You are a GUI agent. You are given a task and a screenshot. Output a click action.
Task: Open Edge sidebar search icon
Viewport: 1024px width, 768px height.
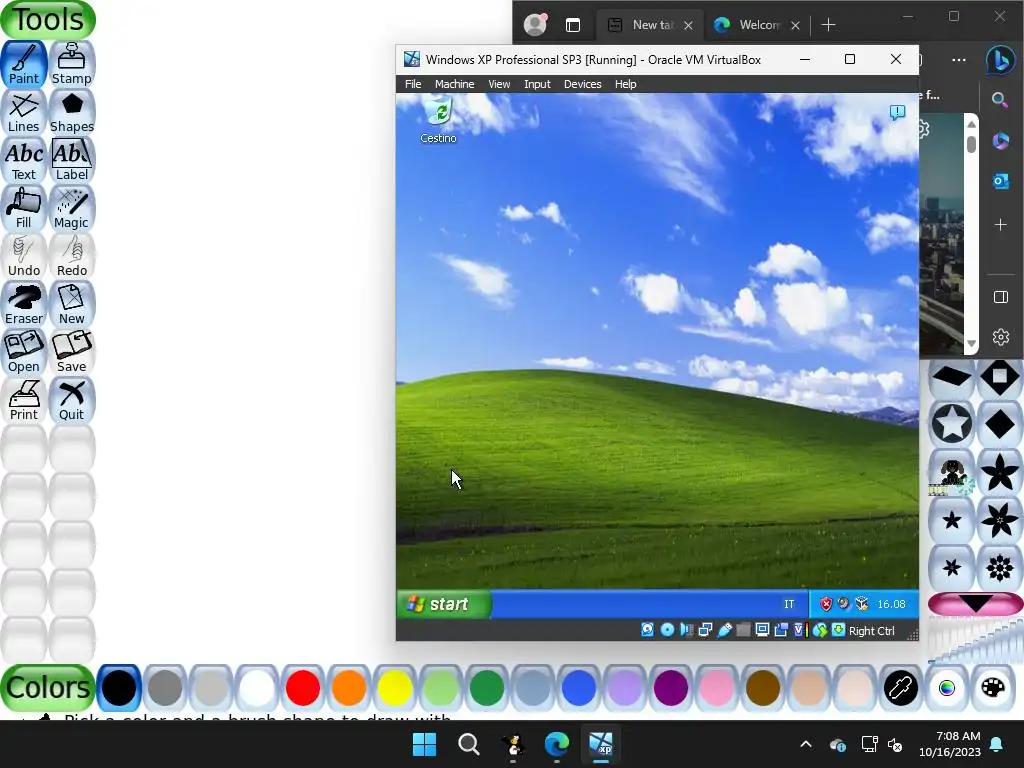(1000, 100)
